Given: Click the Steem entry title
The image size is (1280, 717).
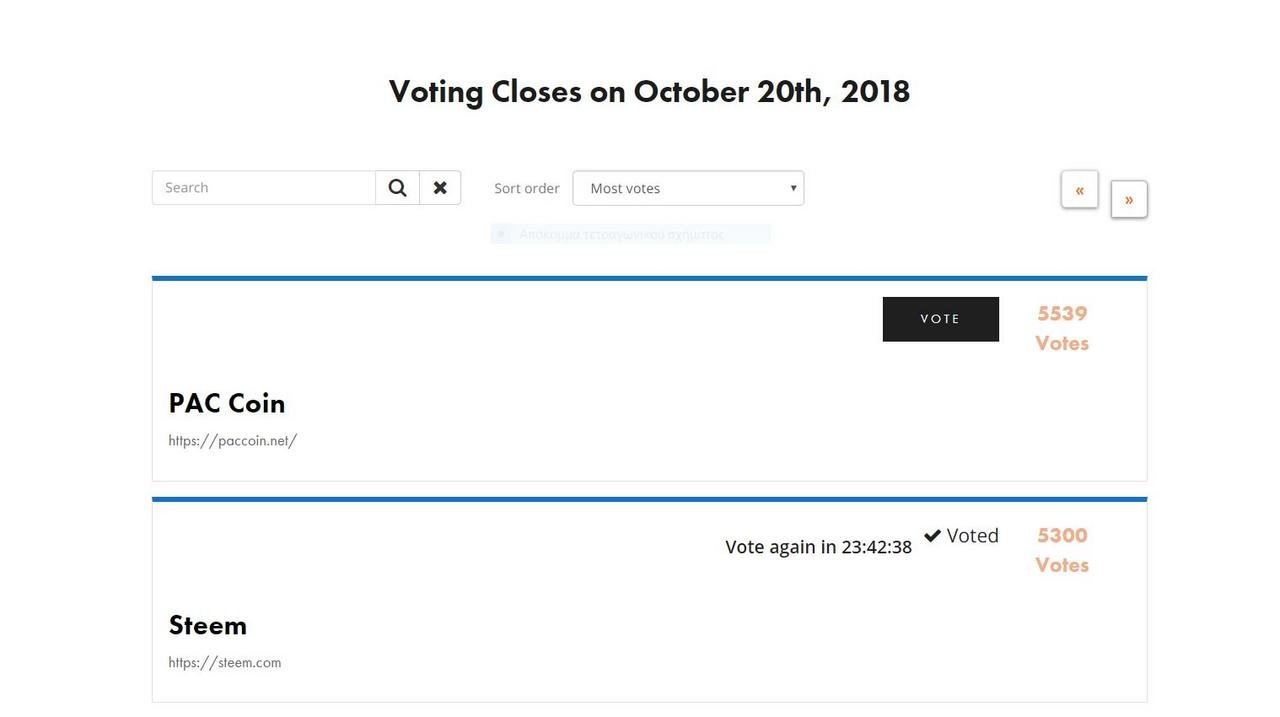Looking at the screenshot, I should [x=208, y=625].
